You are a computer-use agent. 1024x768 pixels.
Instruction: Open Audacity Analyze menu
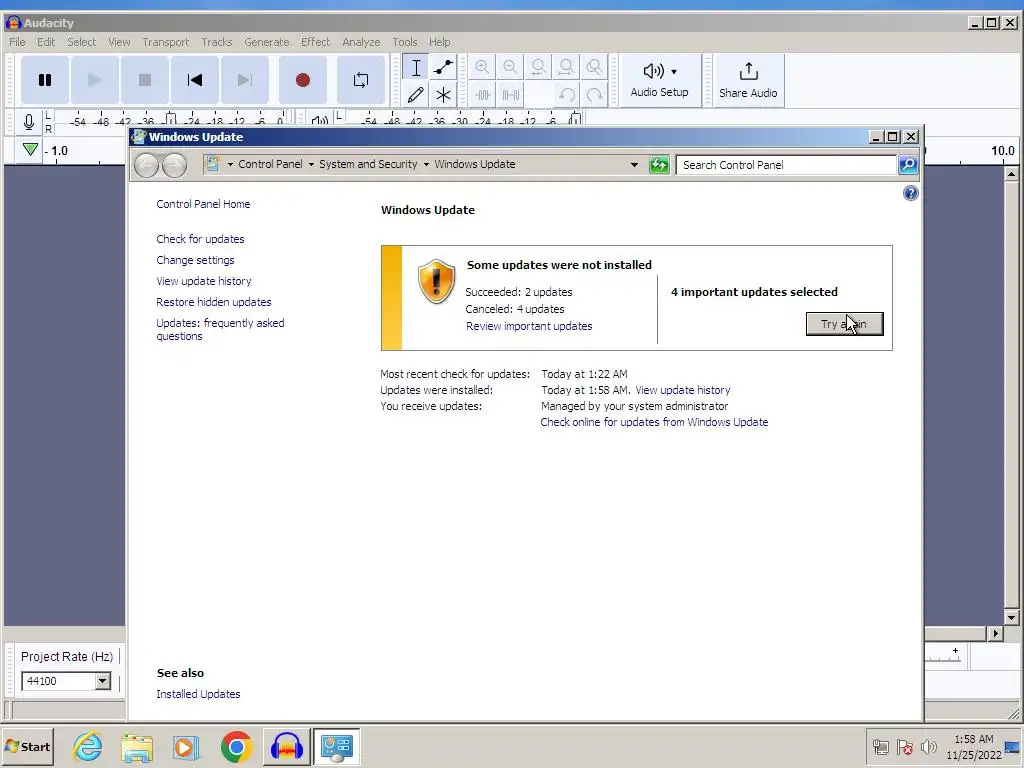point(361,42)
